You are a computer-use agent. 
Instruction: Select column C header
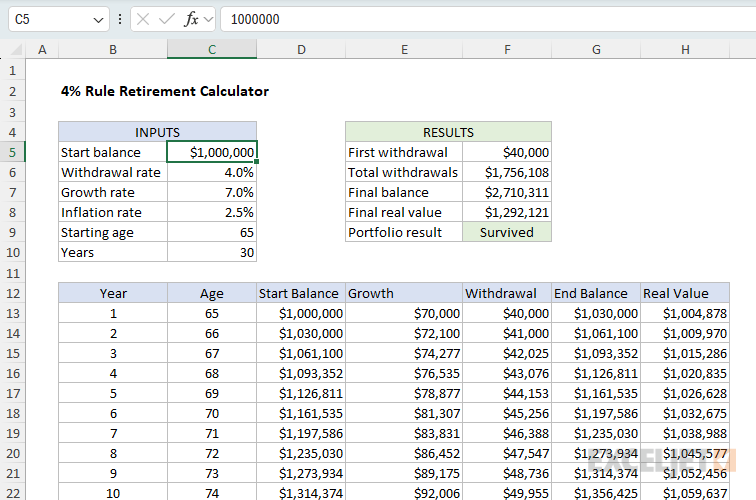click(212, 50)
